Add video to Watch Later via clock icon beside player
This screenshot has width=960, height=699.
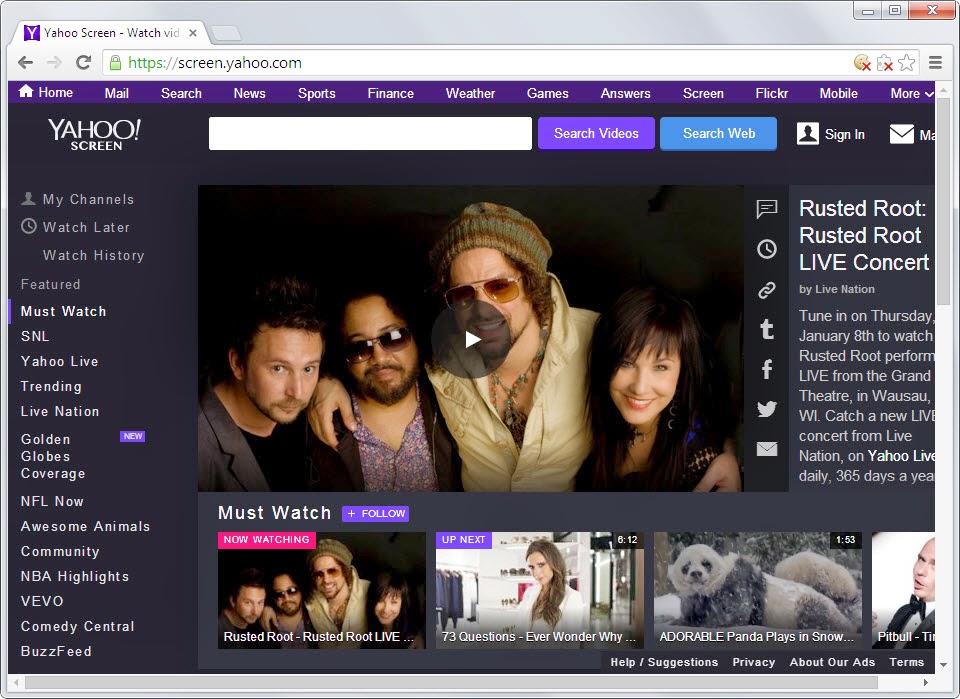pos(767,249)
